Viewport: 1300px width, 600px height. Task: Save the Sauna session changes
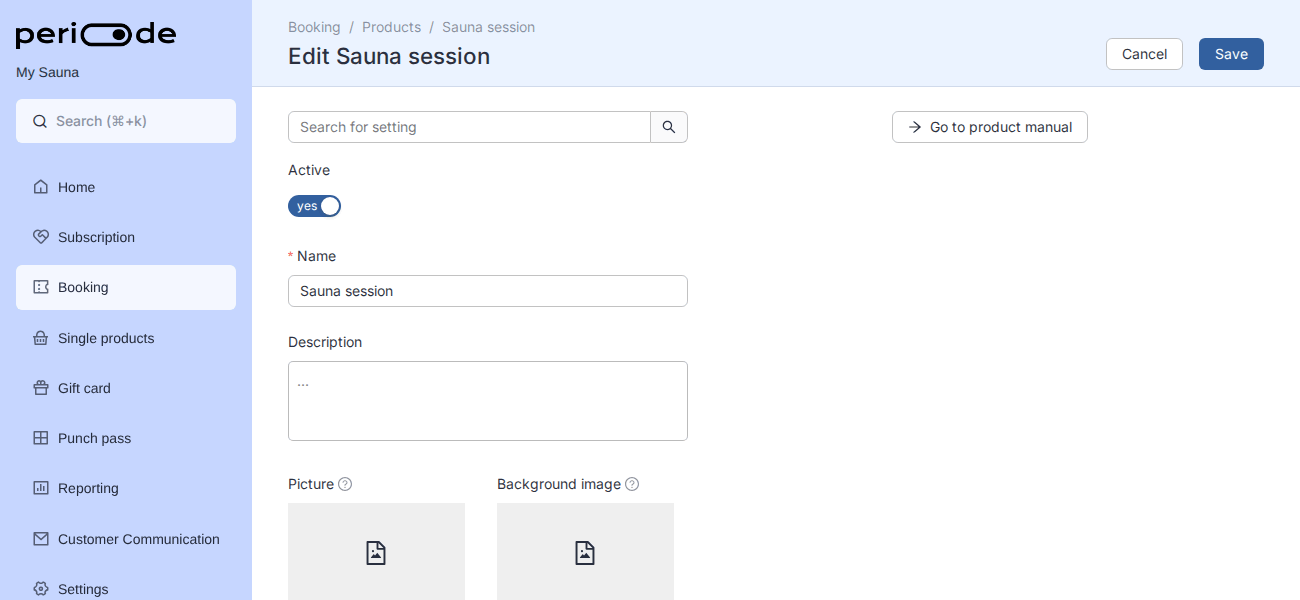tap(1231, 54)
